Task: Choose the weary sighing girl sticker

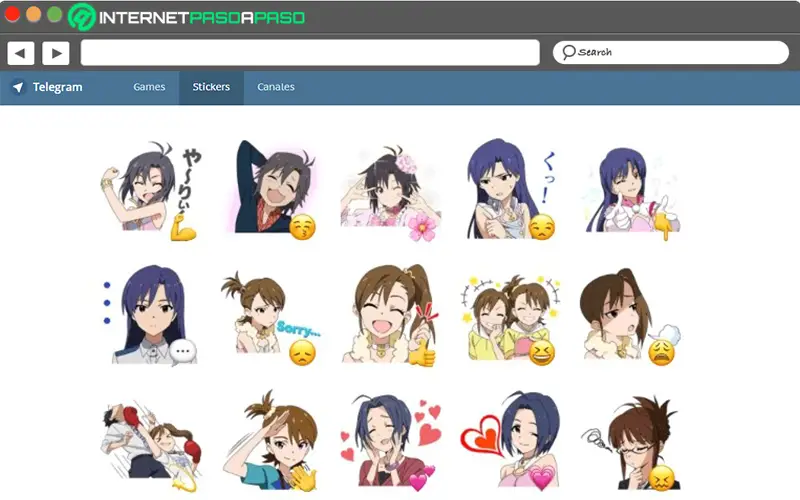Action: tap(630, 316)
